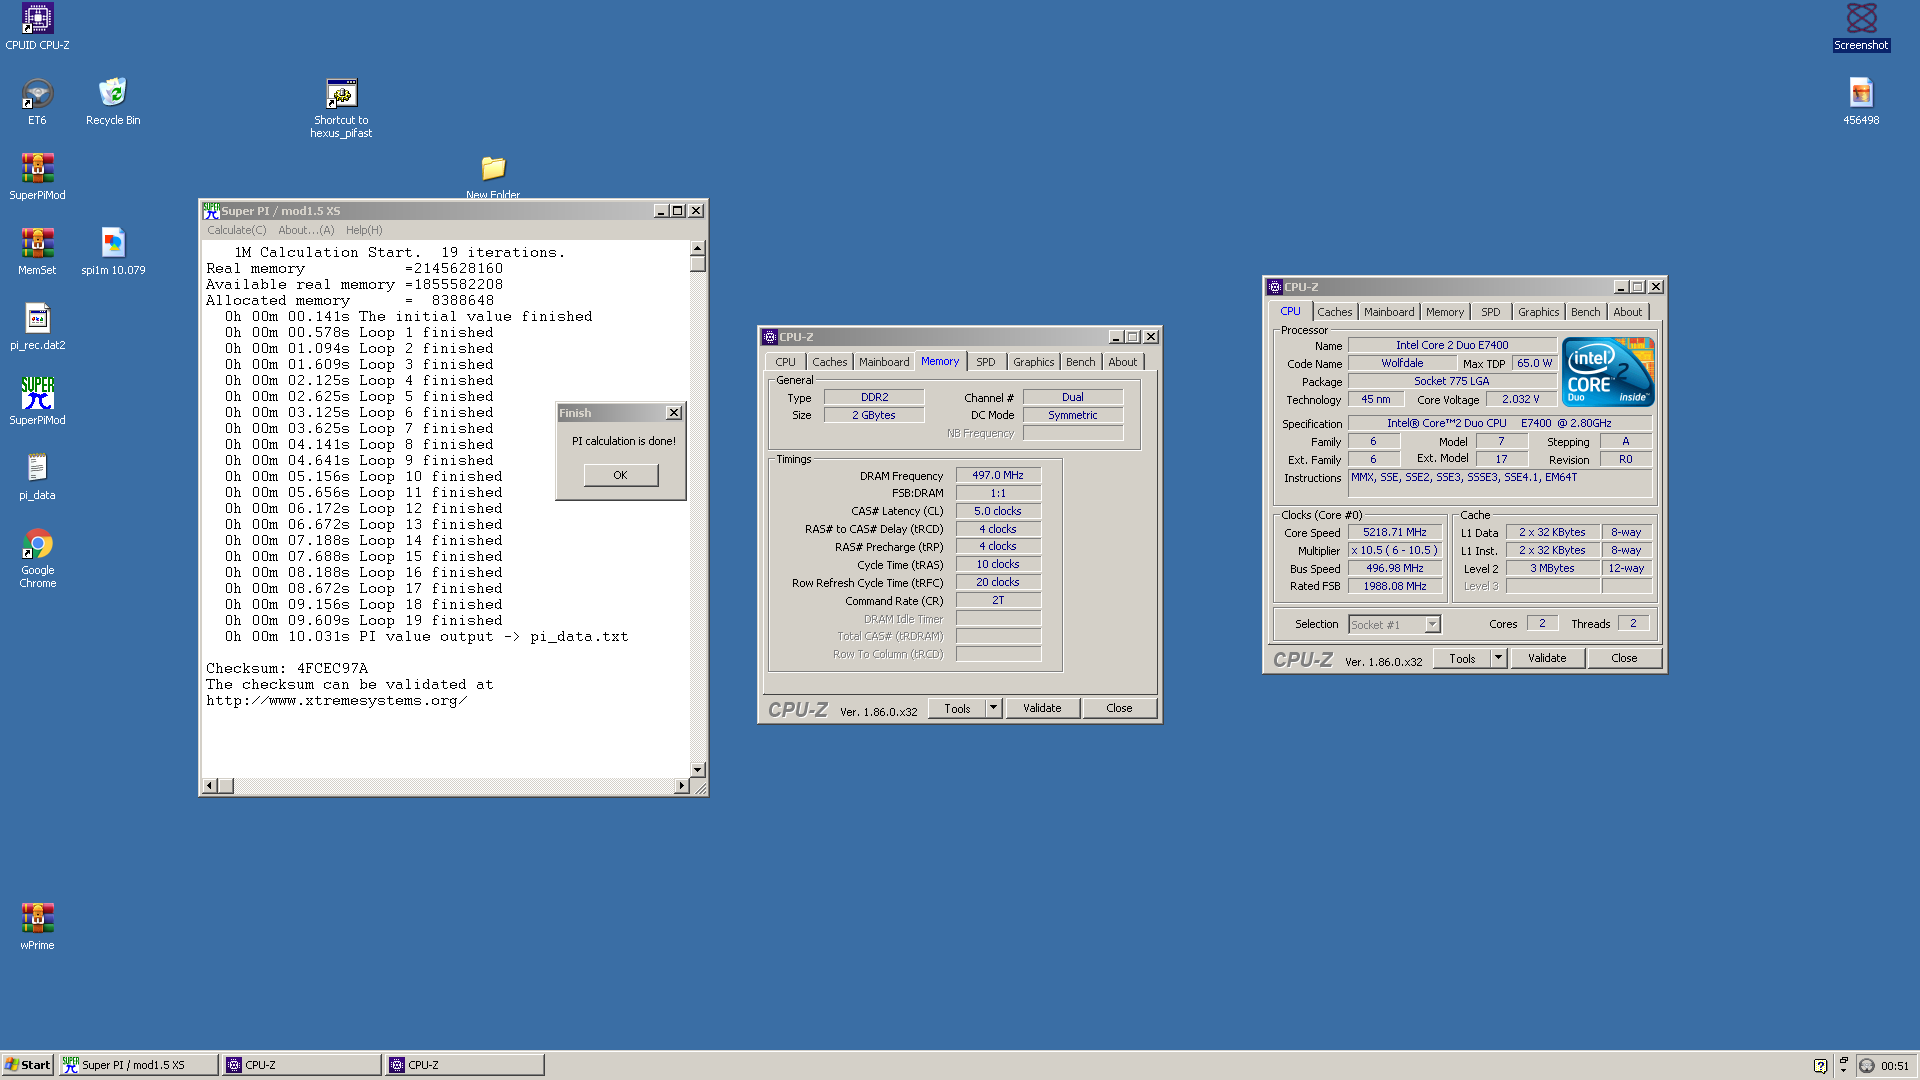
Task: Click Super PI horizontal scrollbar left arrow
Action: tap(210, 786)
